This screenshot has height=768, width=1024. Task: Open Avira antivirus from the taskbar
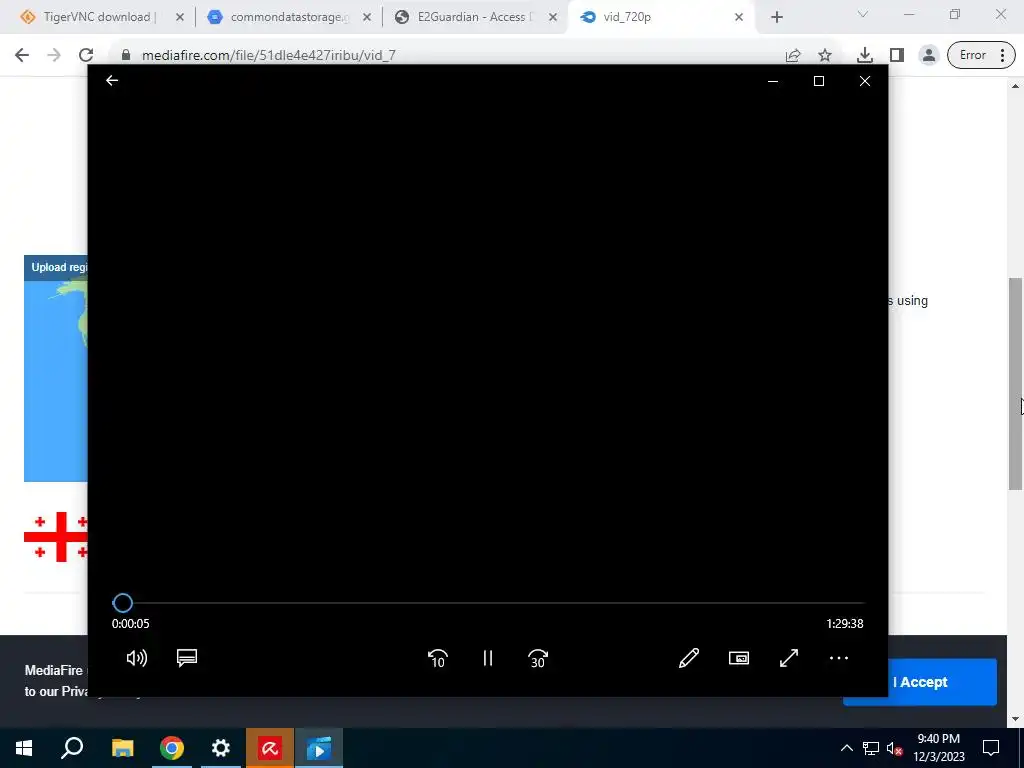270,748
